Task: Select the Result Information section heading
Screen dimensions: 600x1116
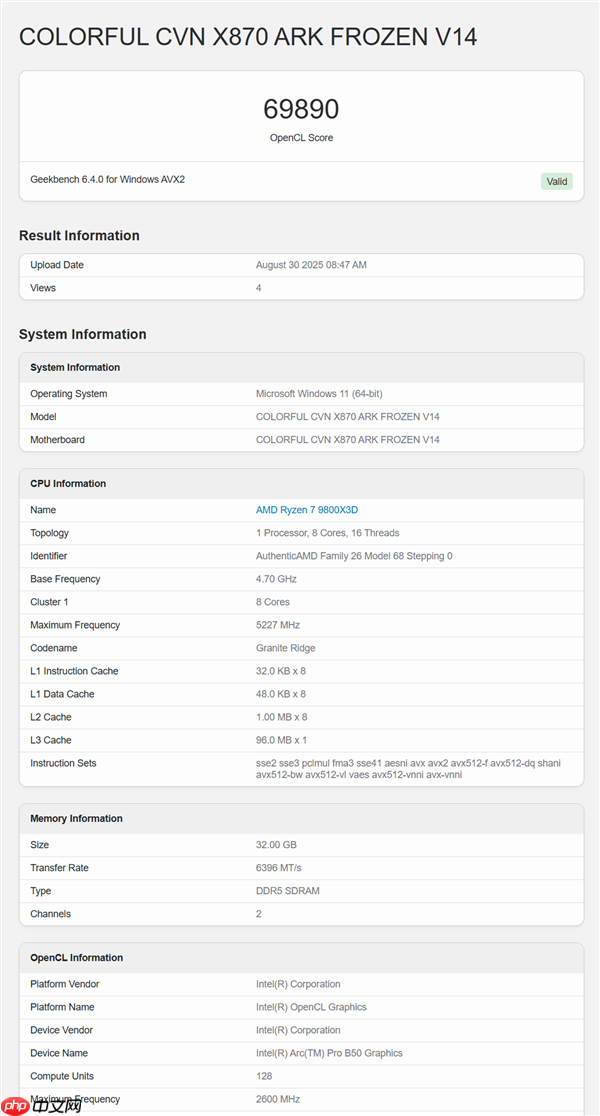Action: point(79,236)
